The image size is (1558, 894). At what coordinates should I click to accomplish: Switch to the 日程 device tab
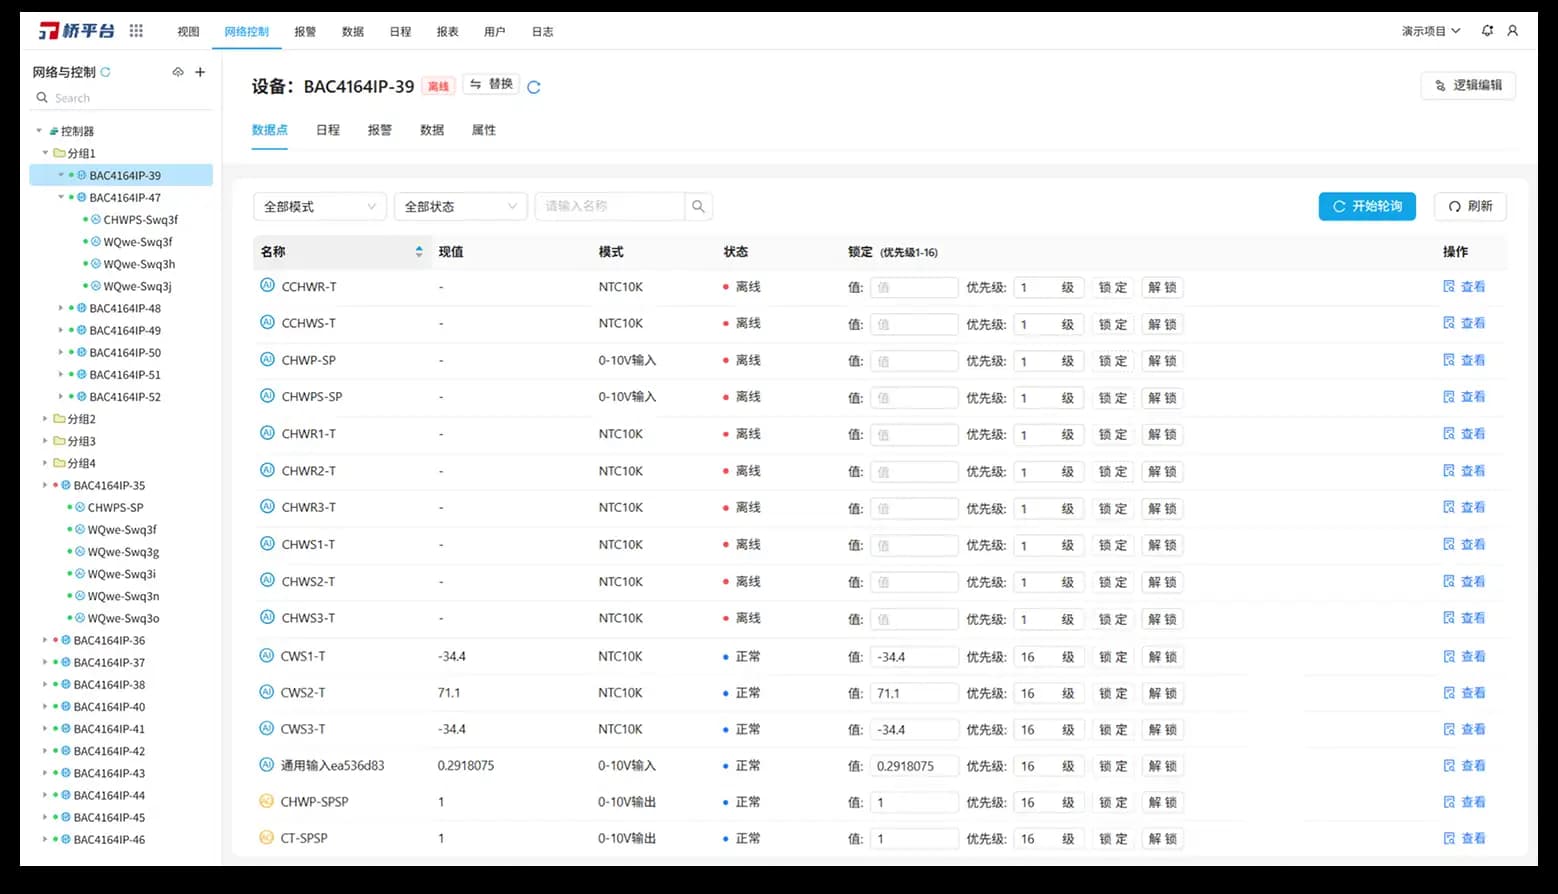pos(328,130)
